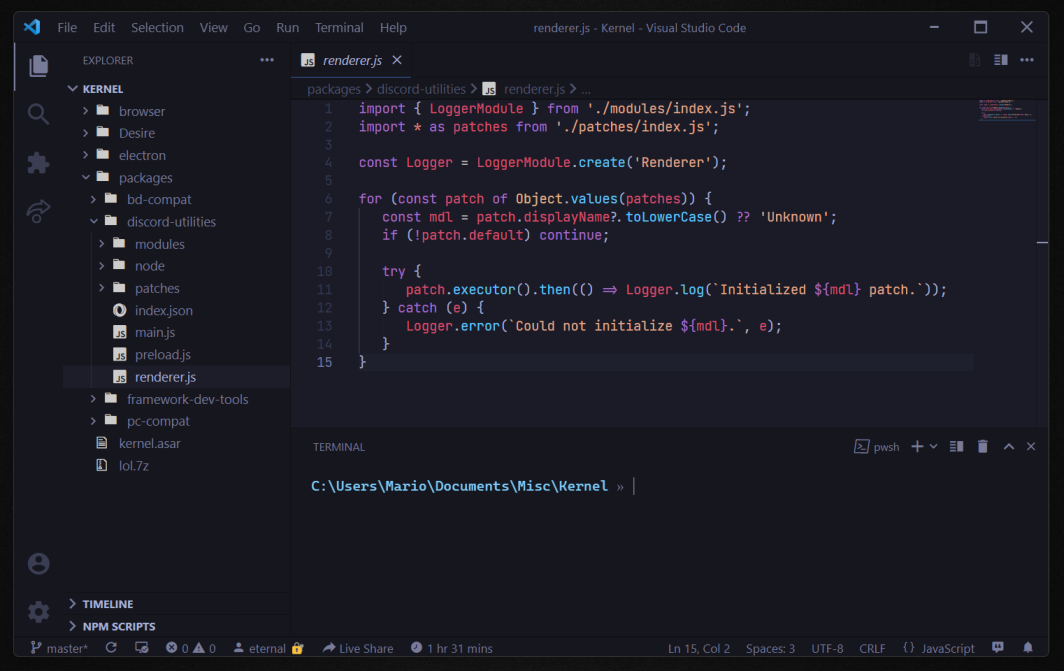
Task: Open the Extensions view in activity bar
Action: tap(39, 163)
